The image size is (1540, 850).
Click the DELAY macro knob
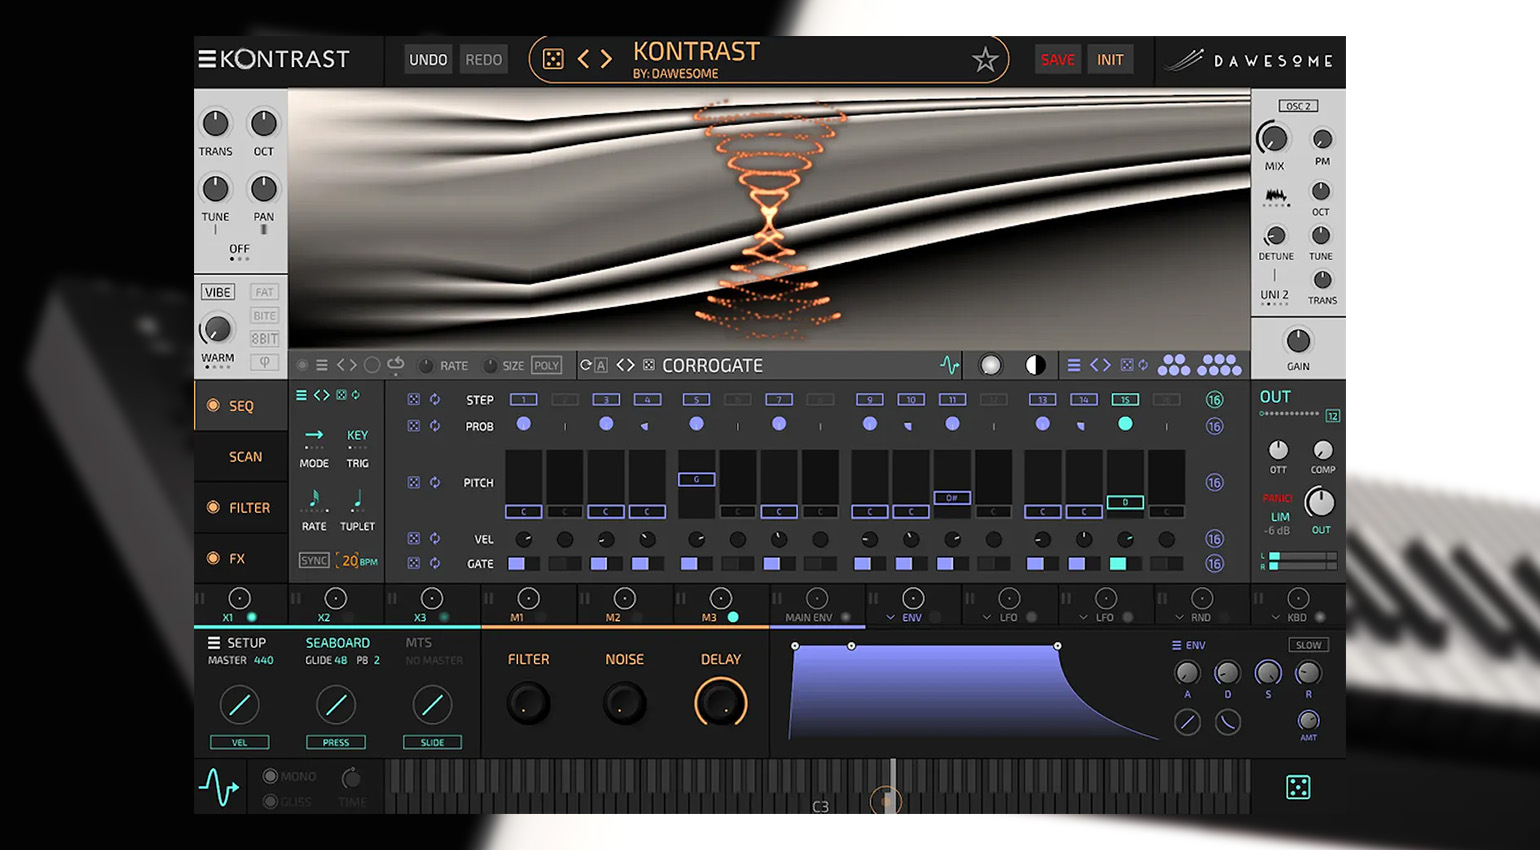point(720,703)
